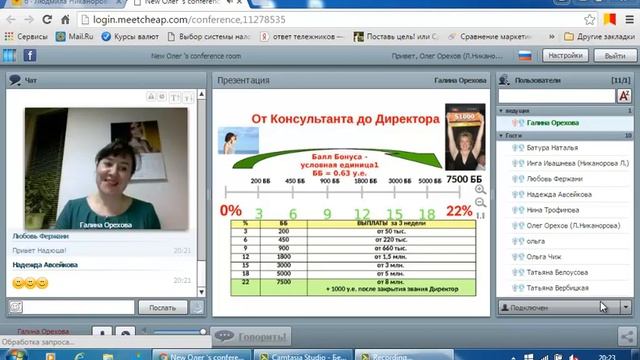Select user Нина Трофимова
Screen dimensions: 640x360
565,210
